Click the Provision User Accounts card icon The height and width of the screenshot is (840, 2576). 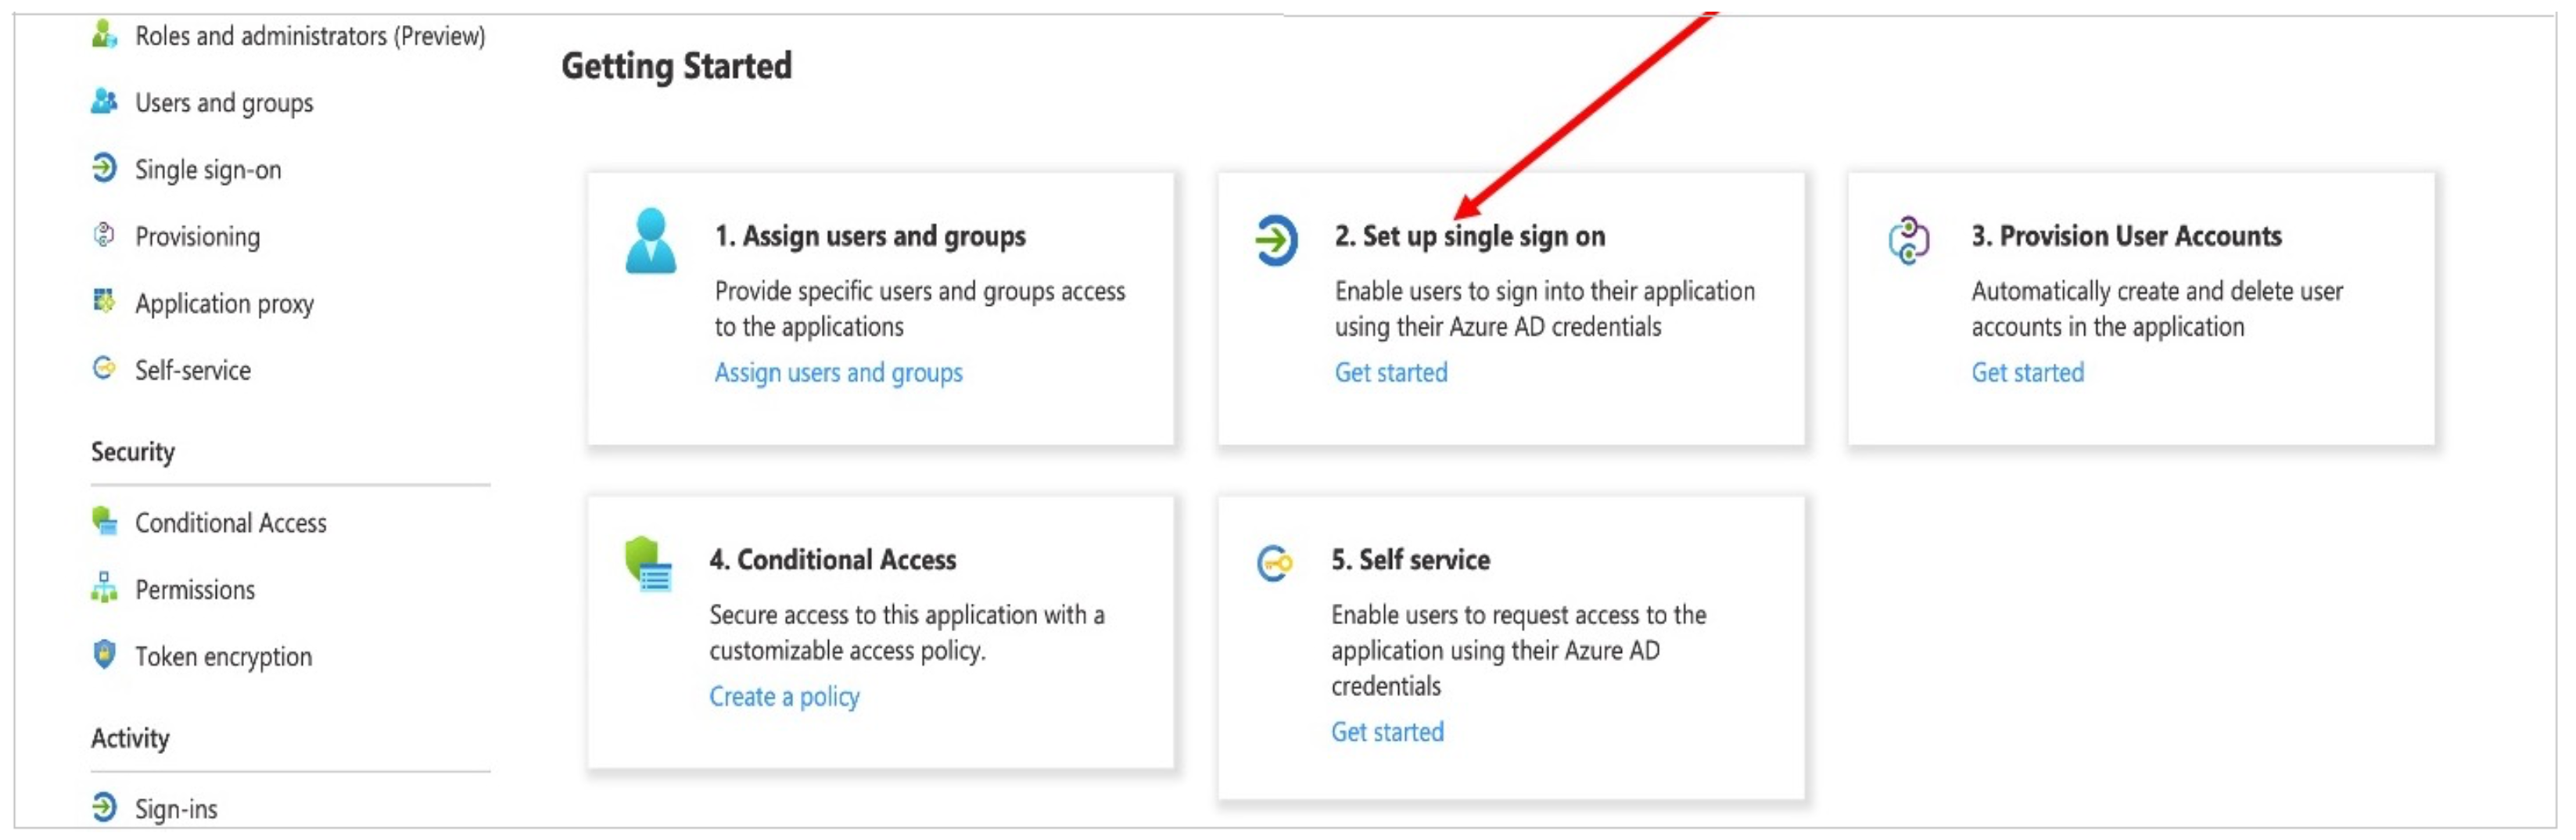(1908, 241)
